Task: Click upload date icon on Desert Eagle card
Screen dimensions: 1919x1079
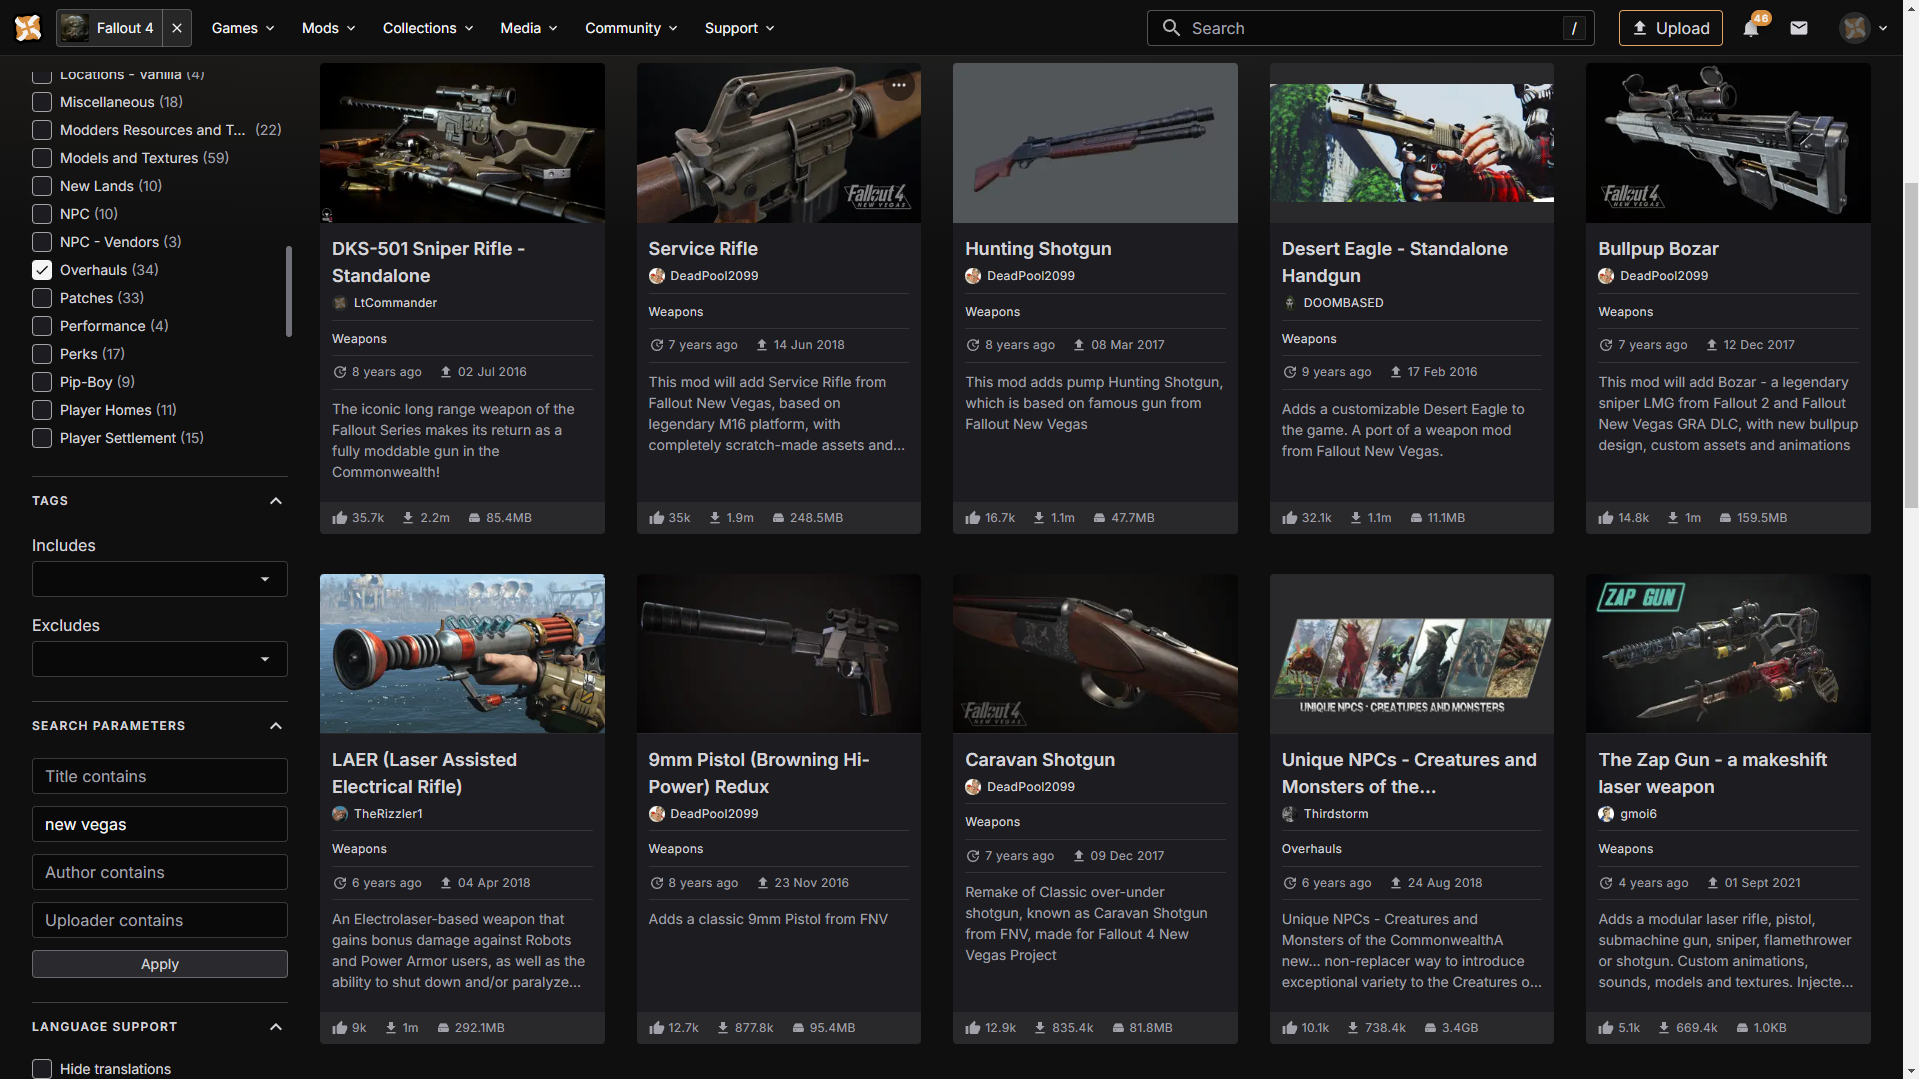Action: click(1396, 372)
